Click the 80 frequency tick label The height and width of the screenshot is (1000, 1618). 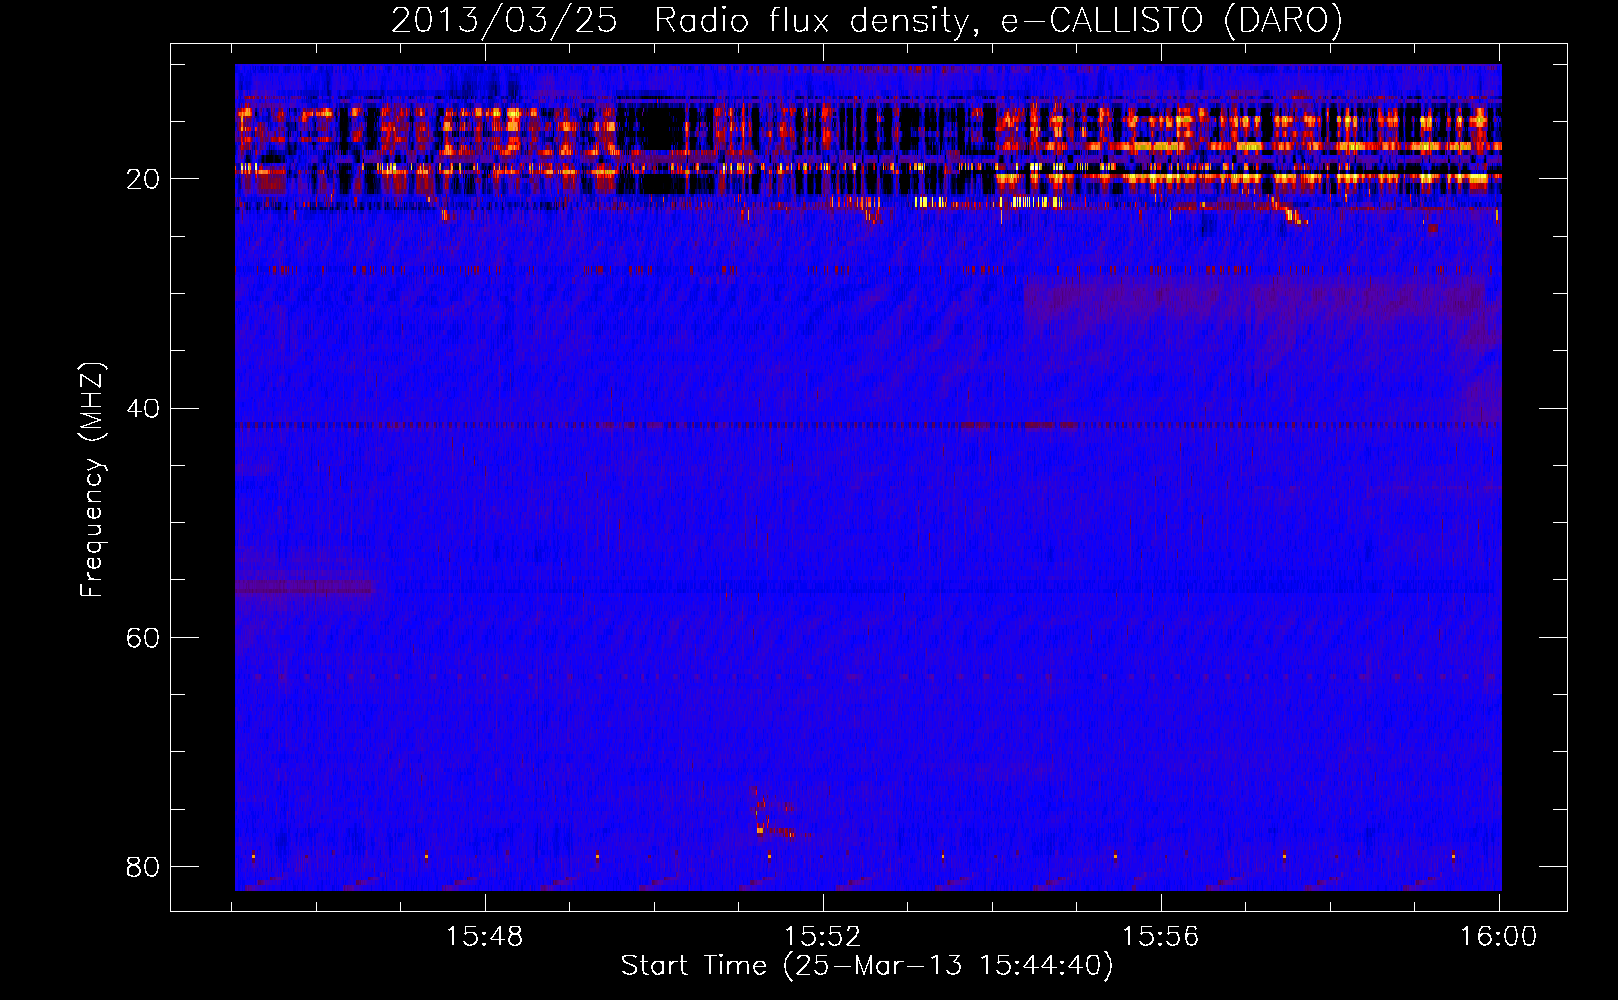pos(143,866)
